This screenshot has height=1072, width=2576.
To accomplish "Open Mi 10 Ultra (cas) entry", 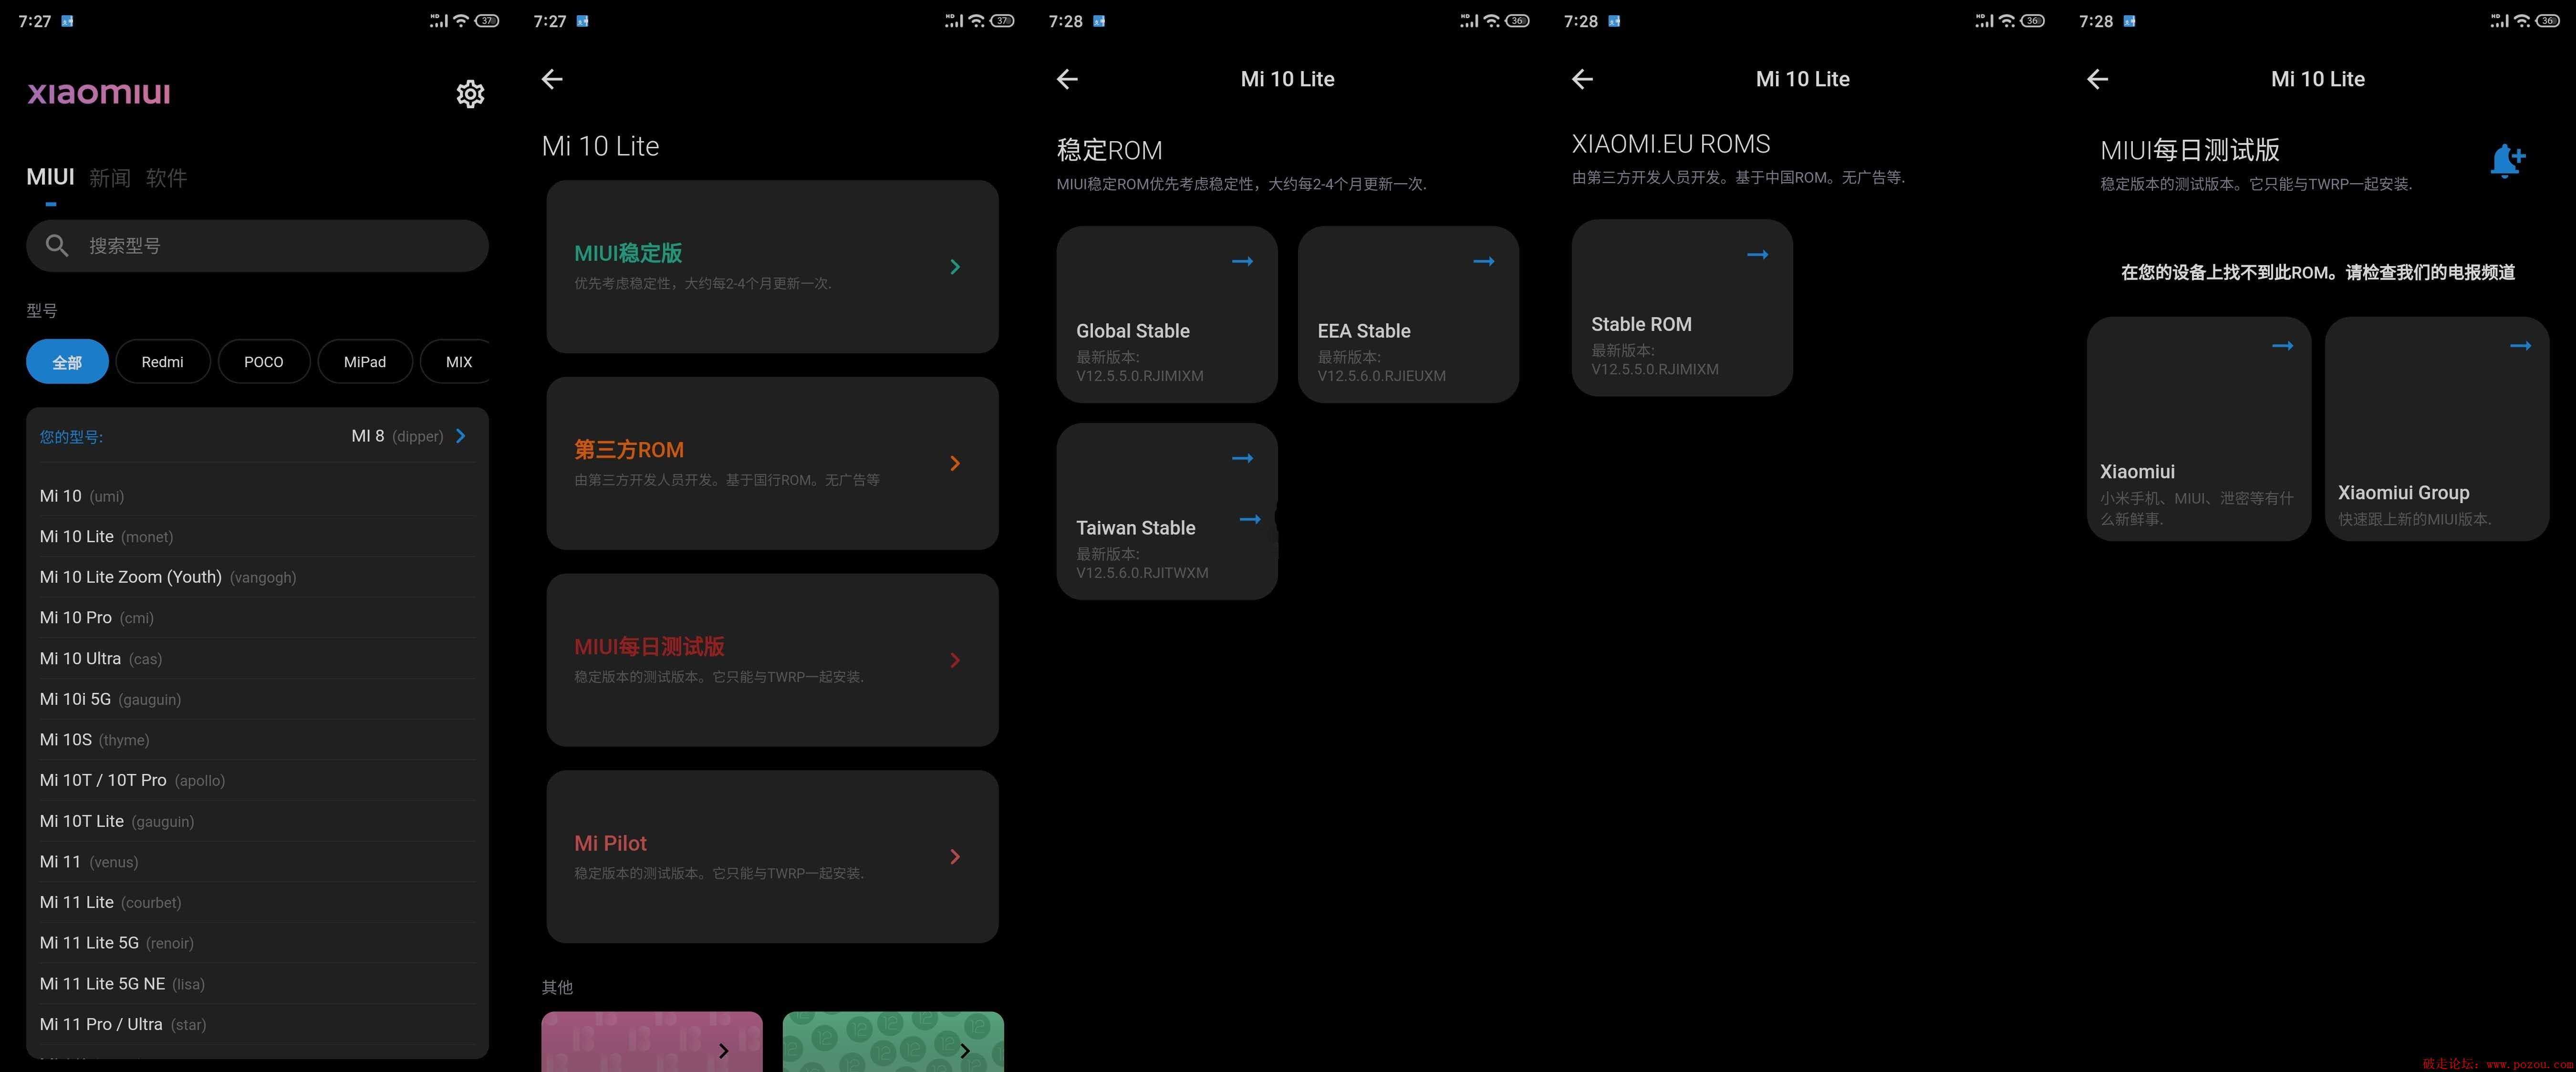I will coord(257,659).
